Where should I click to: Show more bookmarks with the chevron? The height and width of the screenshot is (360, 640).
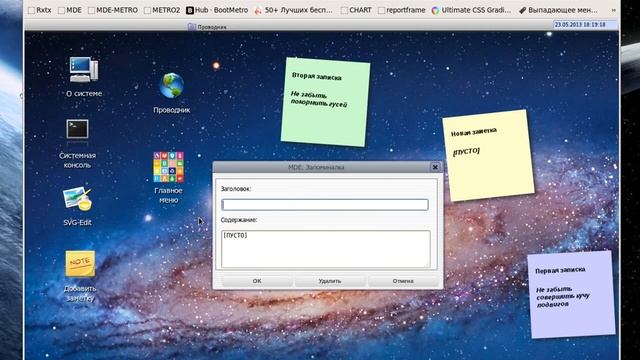click(x=613, y=10)
